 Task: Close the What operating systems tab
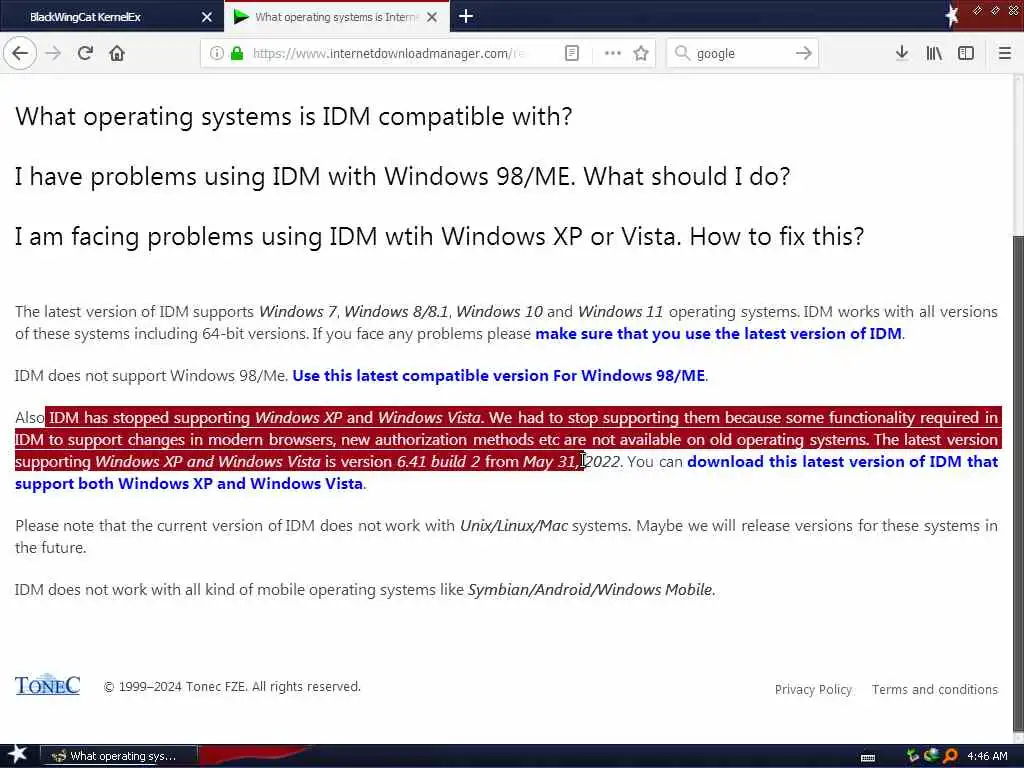432,17
